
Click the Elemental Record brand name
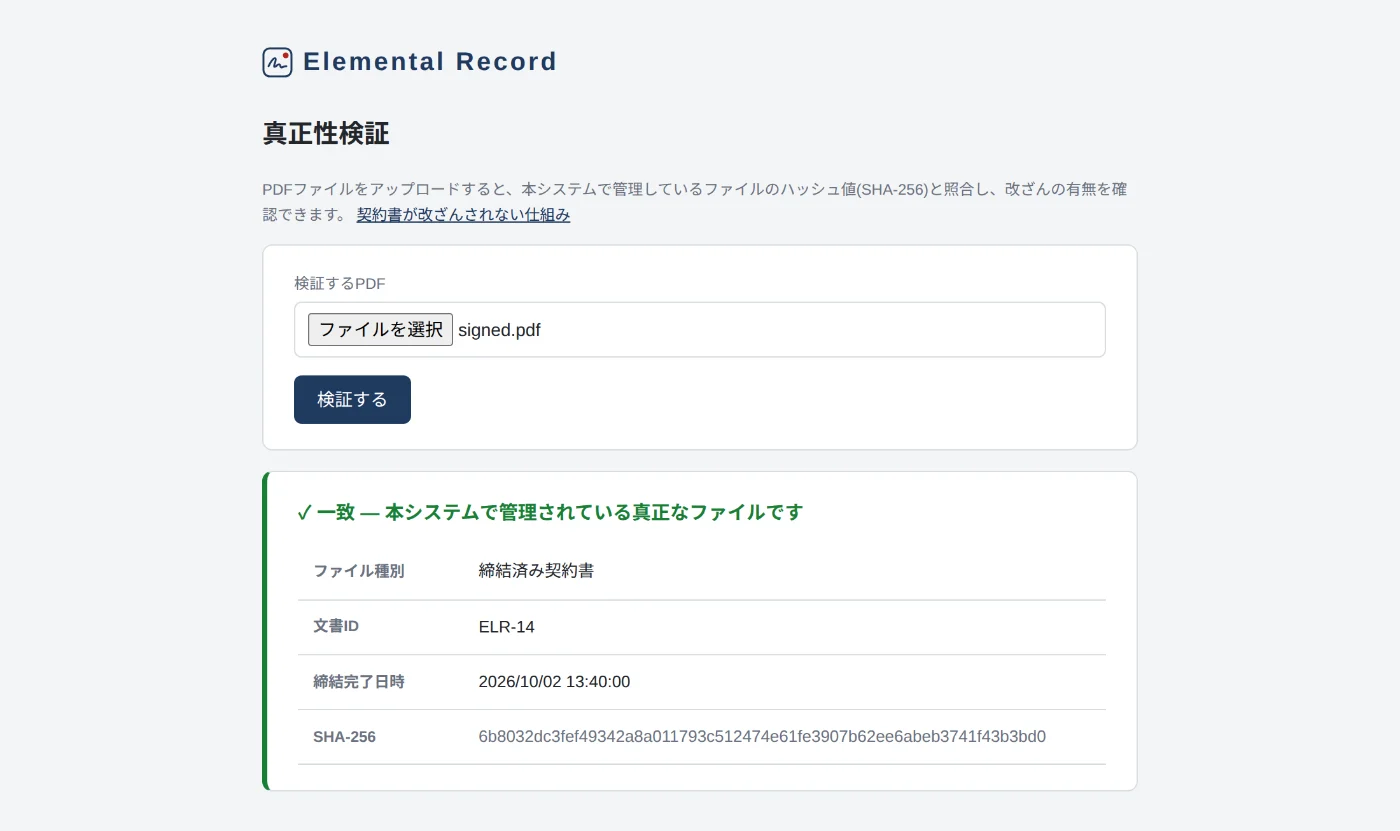[x=430, y=62]
